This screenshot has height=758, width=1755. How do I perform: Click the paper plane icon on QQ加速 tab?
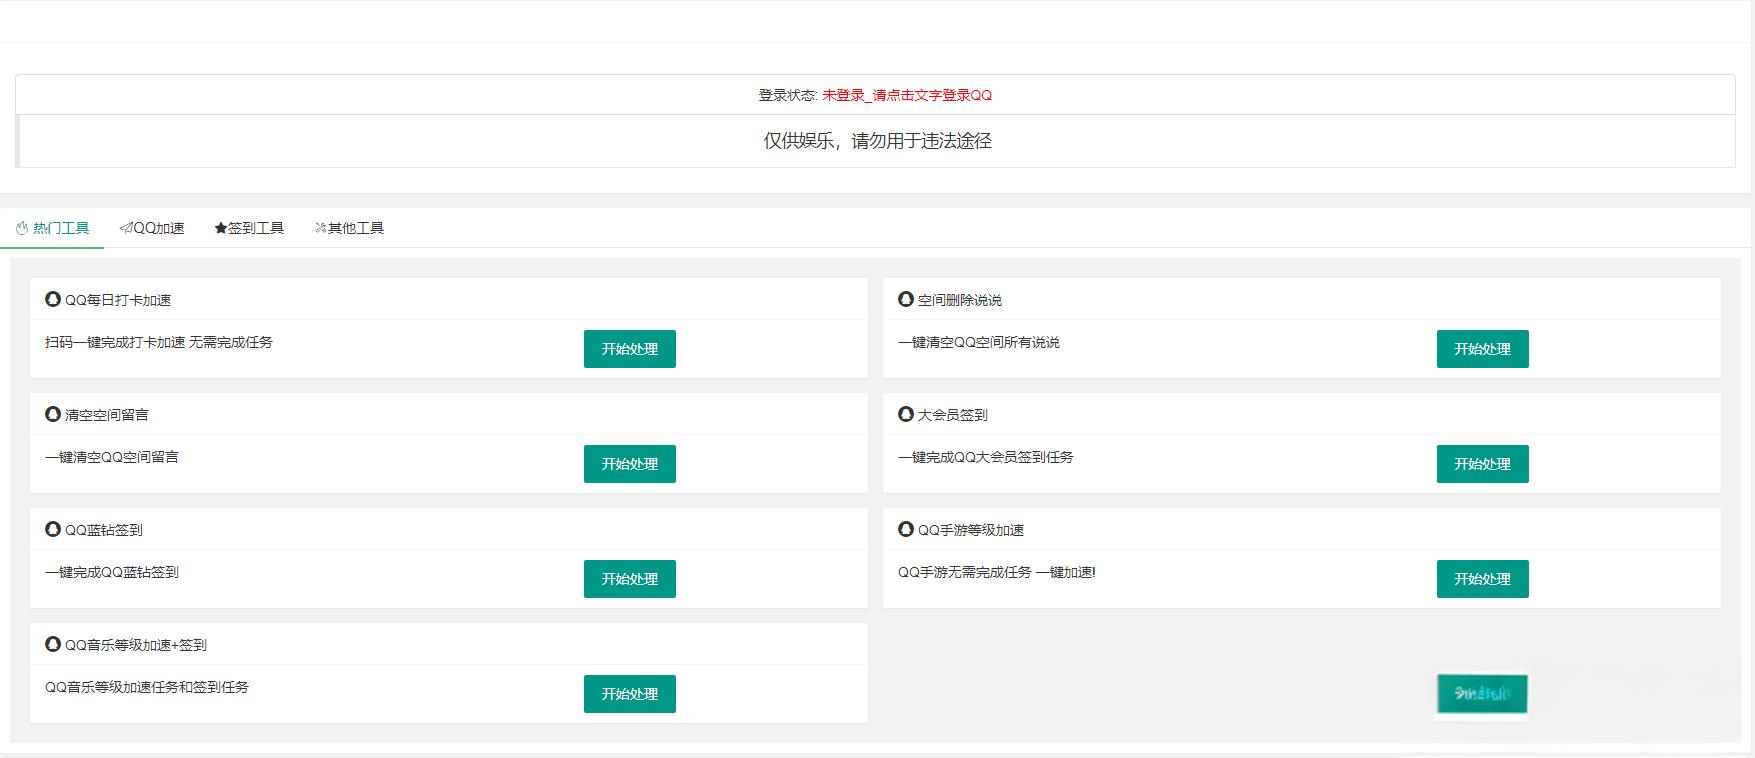[125, 228]
